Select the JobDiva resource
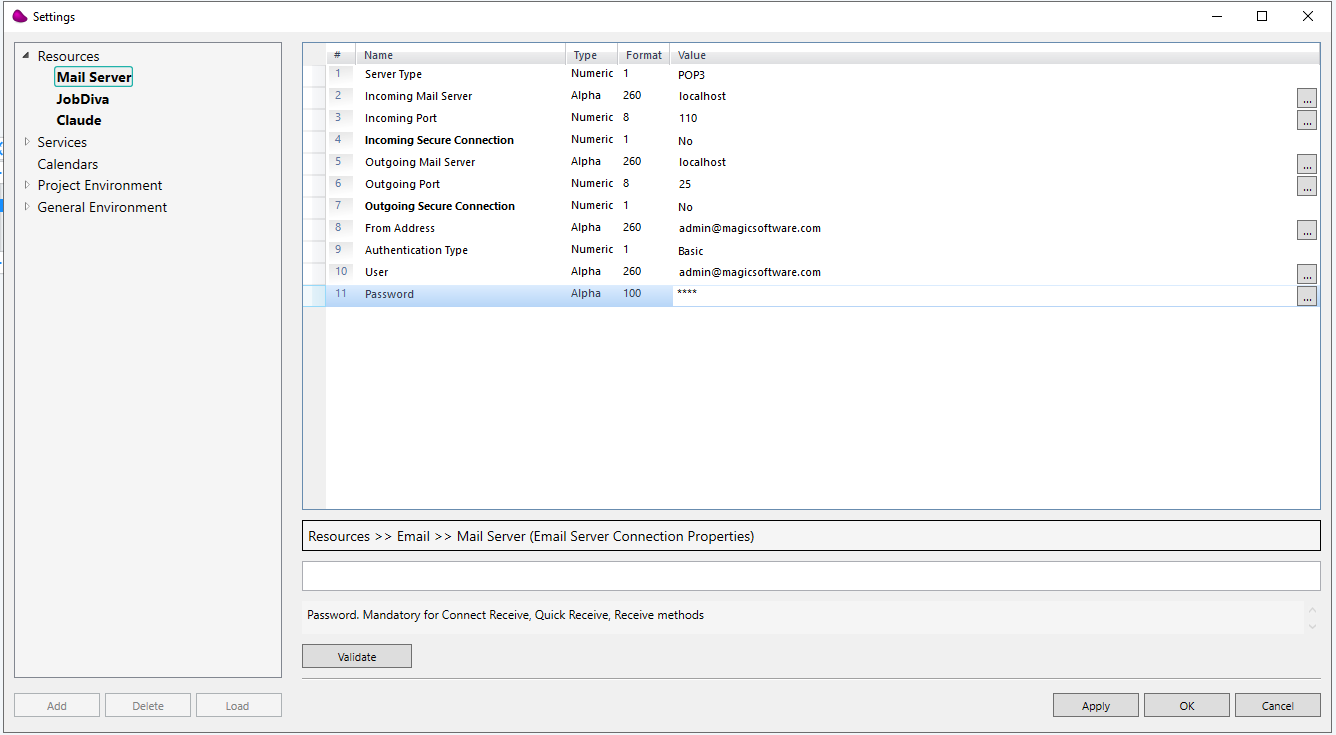The height and width of the screenshot is (735, 1336). [83, 99]
